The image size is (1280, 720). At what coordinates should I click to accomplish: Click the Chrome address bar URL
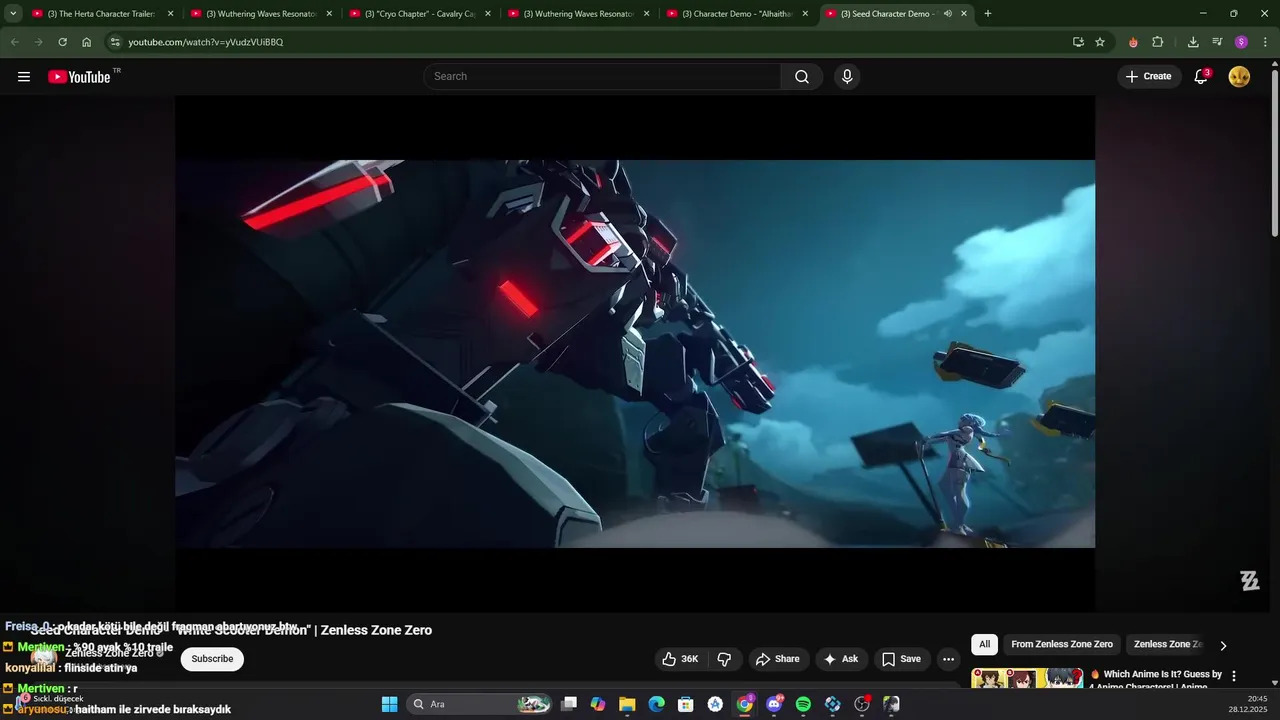(205, 42)
